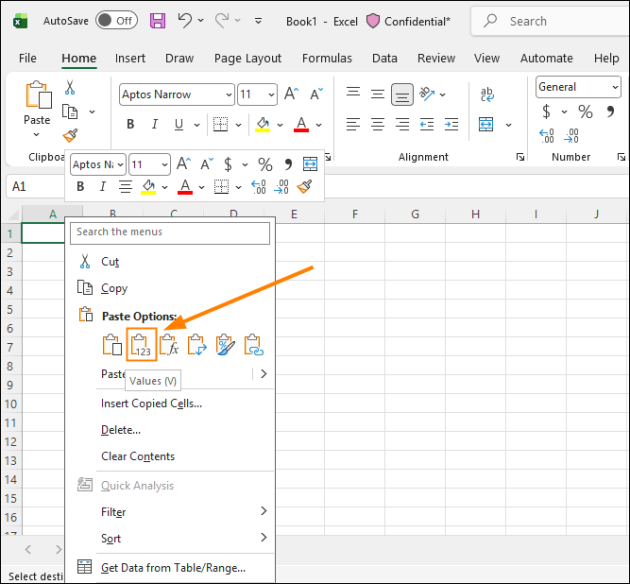Screen dimensions: 630x584
Task: Toggle Top Align in ribbon
Action: [x=353, y=92]
